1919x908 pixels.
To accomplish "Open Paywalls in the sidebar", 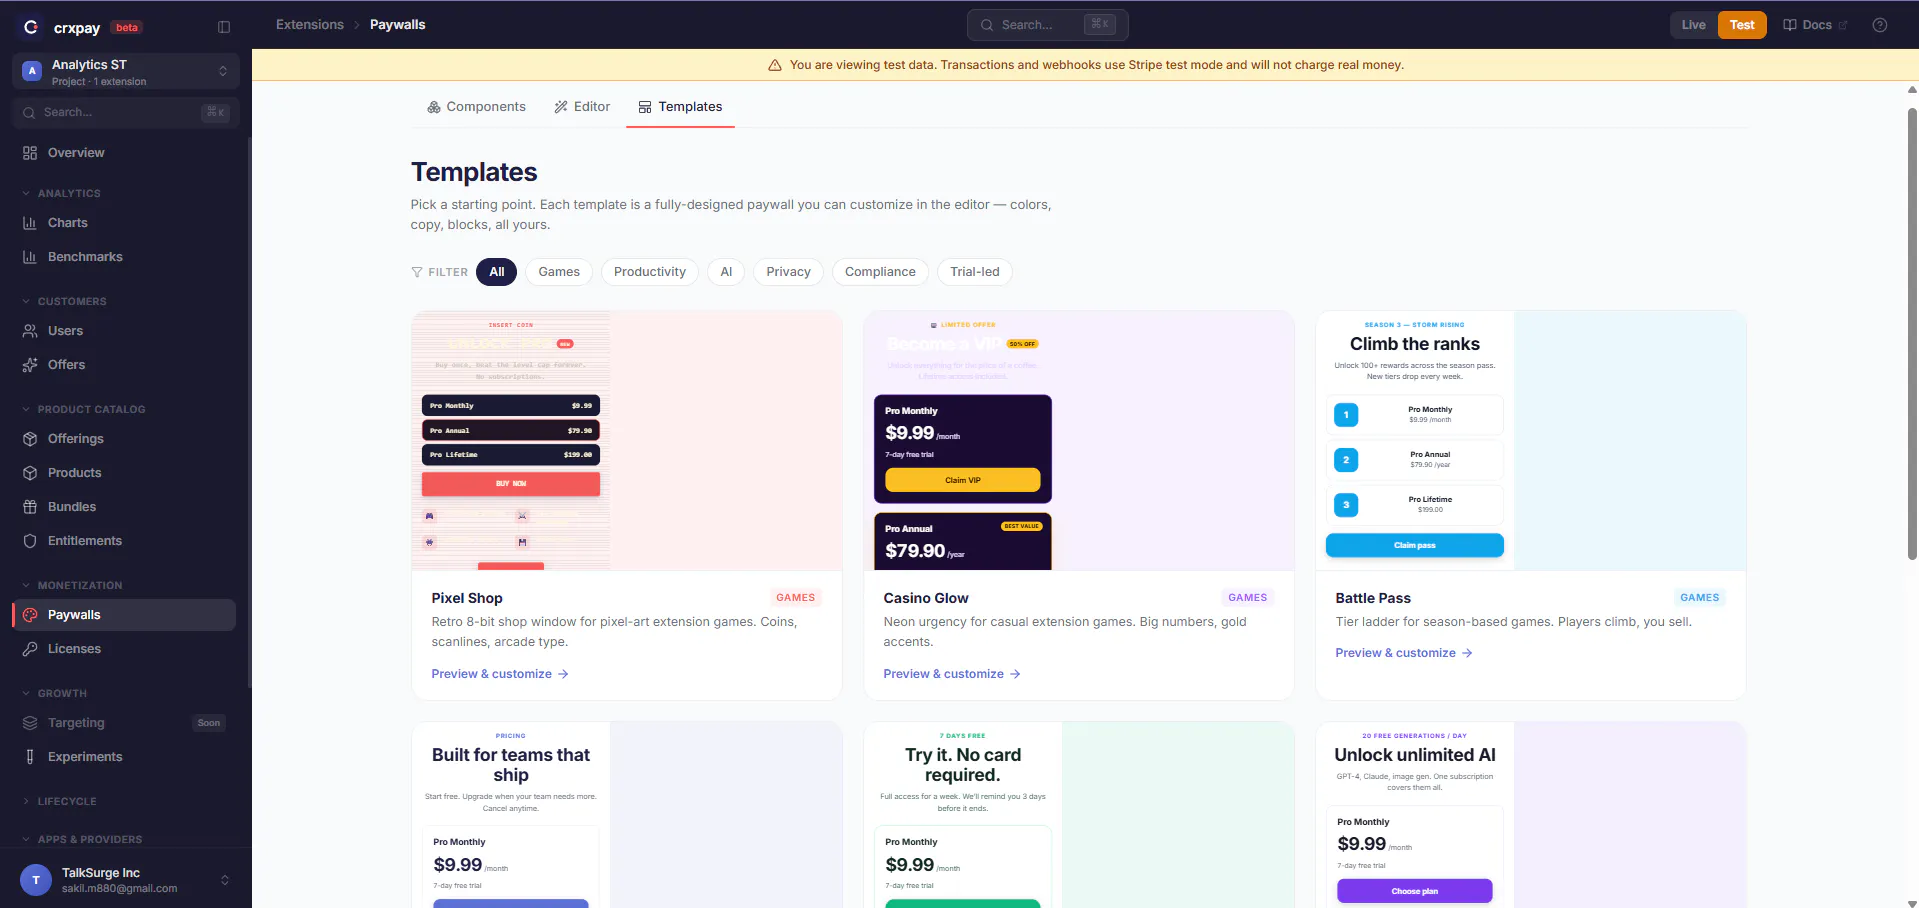I will tap(124, 615).
